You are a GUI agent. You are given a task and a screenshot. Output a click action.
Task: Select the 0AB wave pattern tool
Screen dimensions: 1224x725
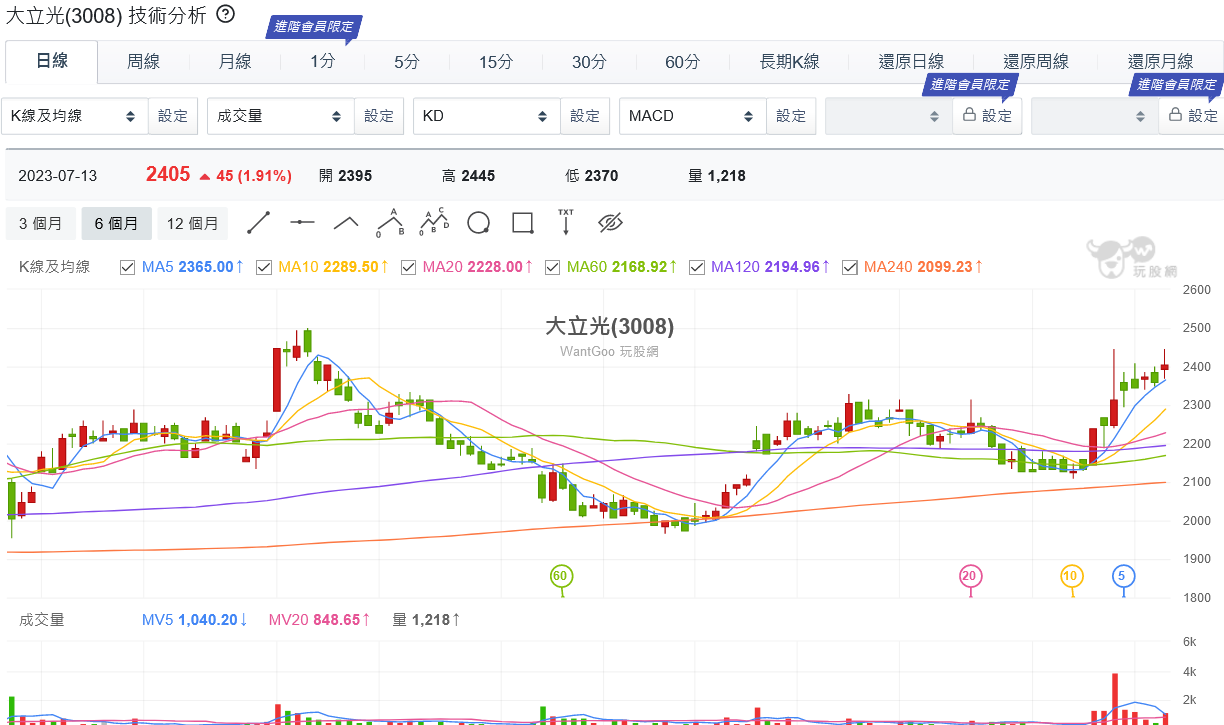coord(390,222)
